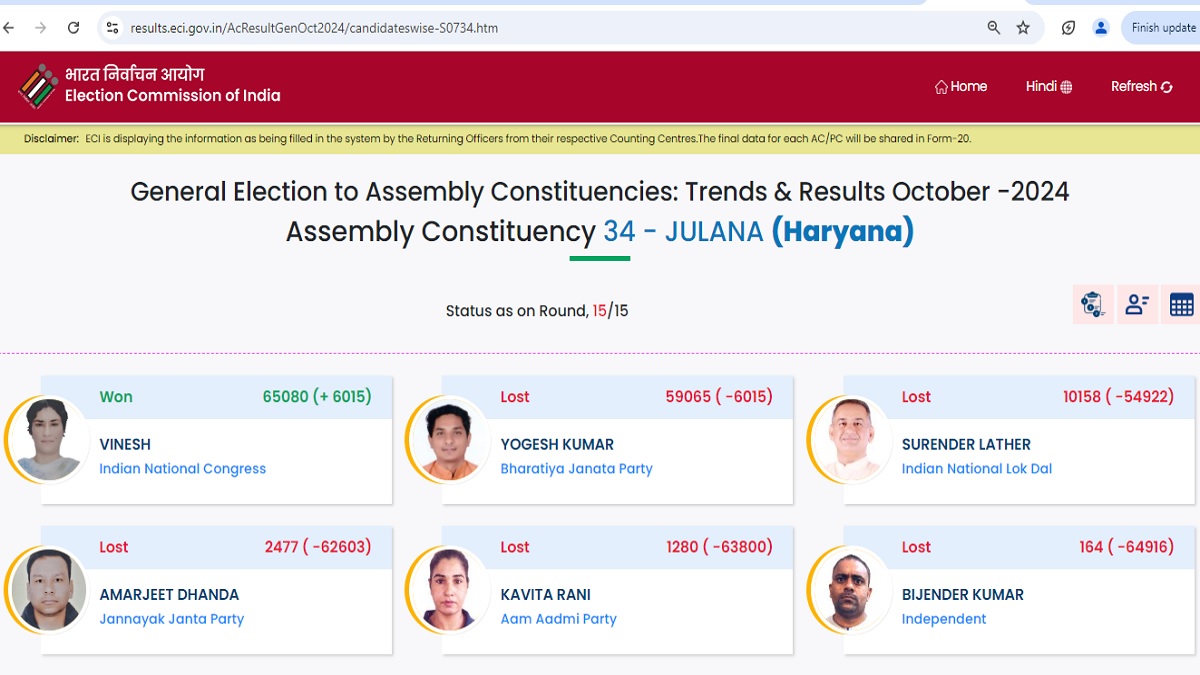Select Yogesh Kumar's candidate photo
Screen dimensions: 1200x675
click(x=449, y=440)
